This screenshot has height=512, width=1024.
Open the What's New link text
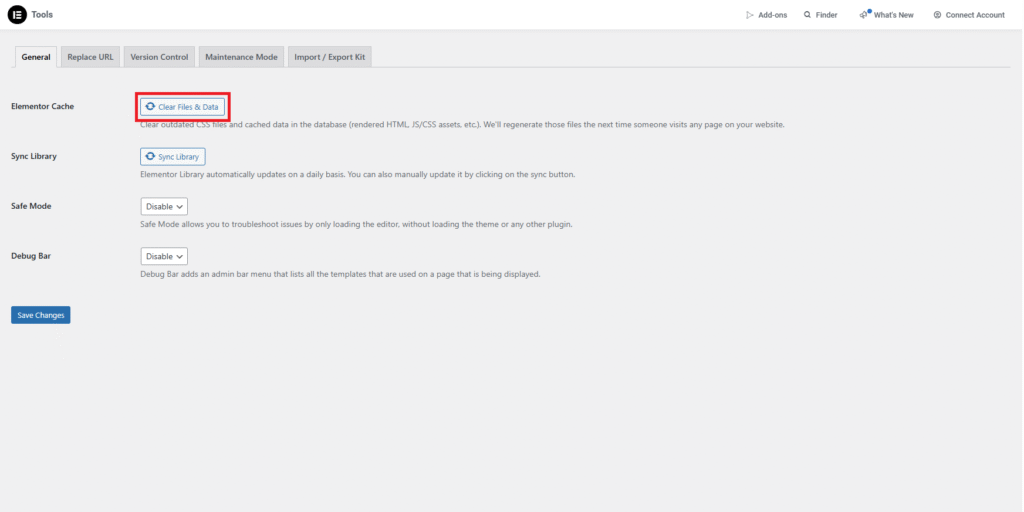pyautogui.click(x=893, y=15)
